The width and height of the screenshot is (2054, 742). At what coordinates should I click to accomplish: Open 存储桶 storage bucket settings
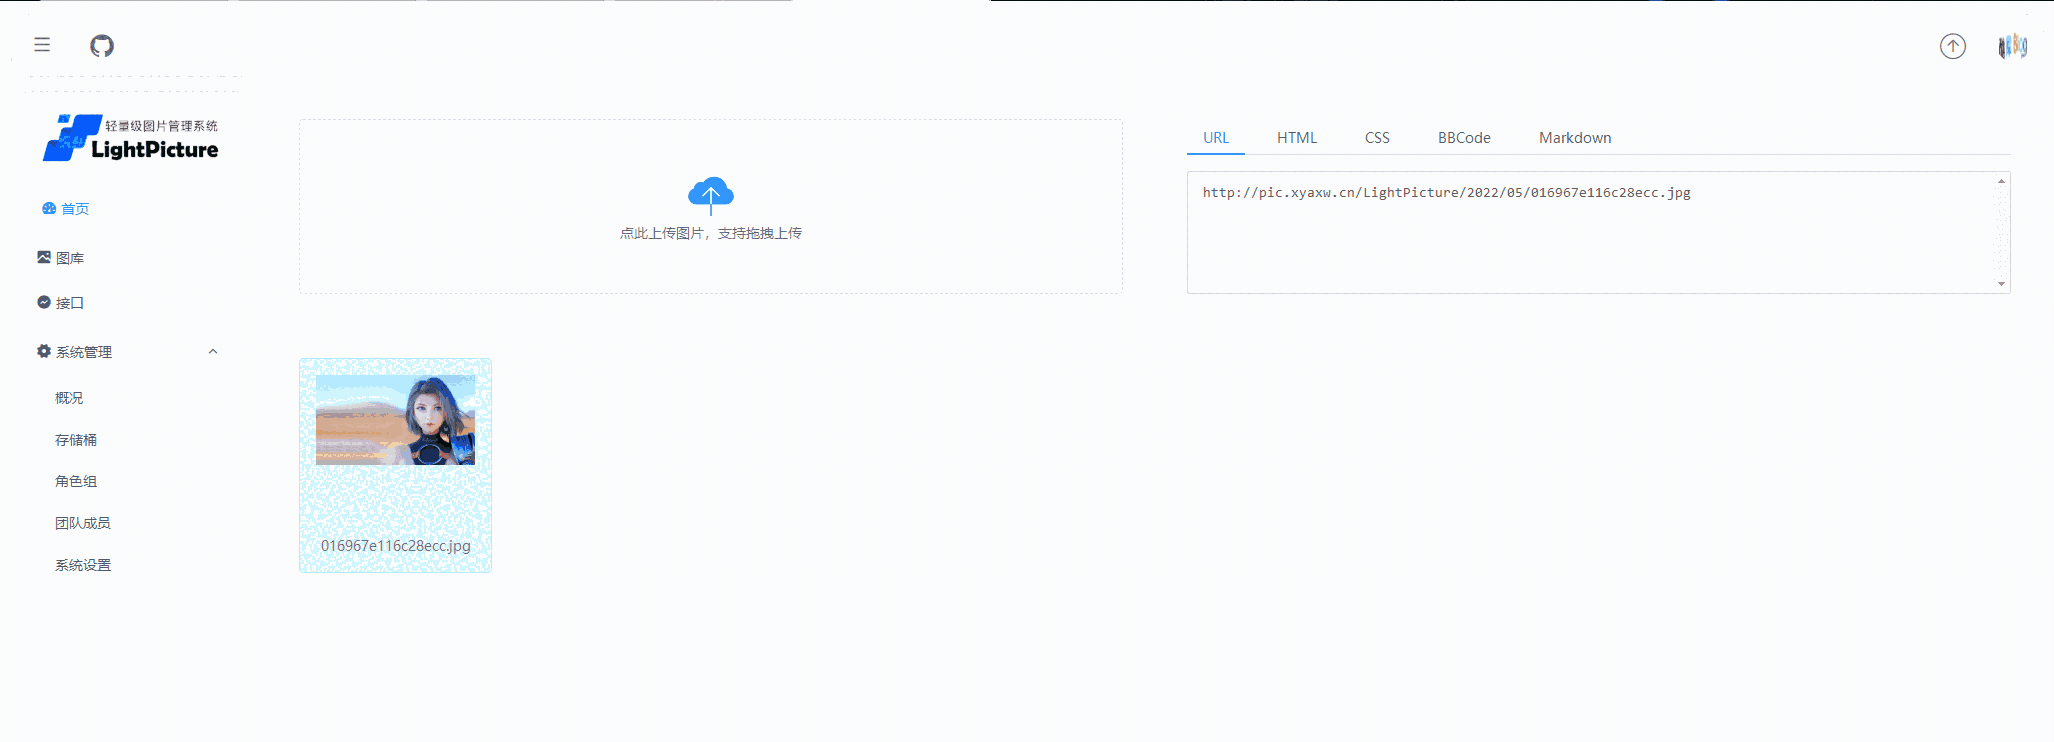pyautogui.click(x=76, y=440)
